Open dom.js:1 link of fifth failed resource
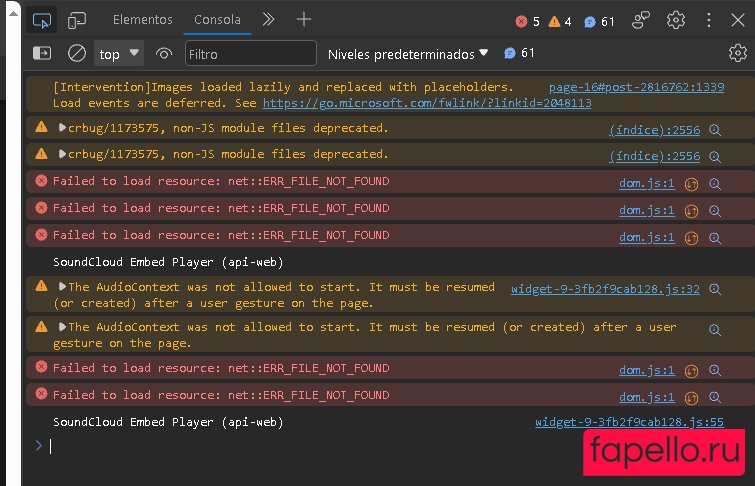755x486 pixels. click(646, 397)
